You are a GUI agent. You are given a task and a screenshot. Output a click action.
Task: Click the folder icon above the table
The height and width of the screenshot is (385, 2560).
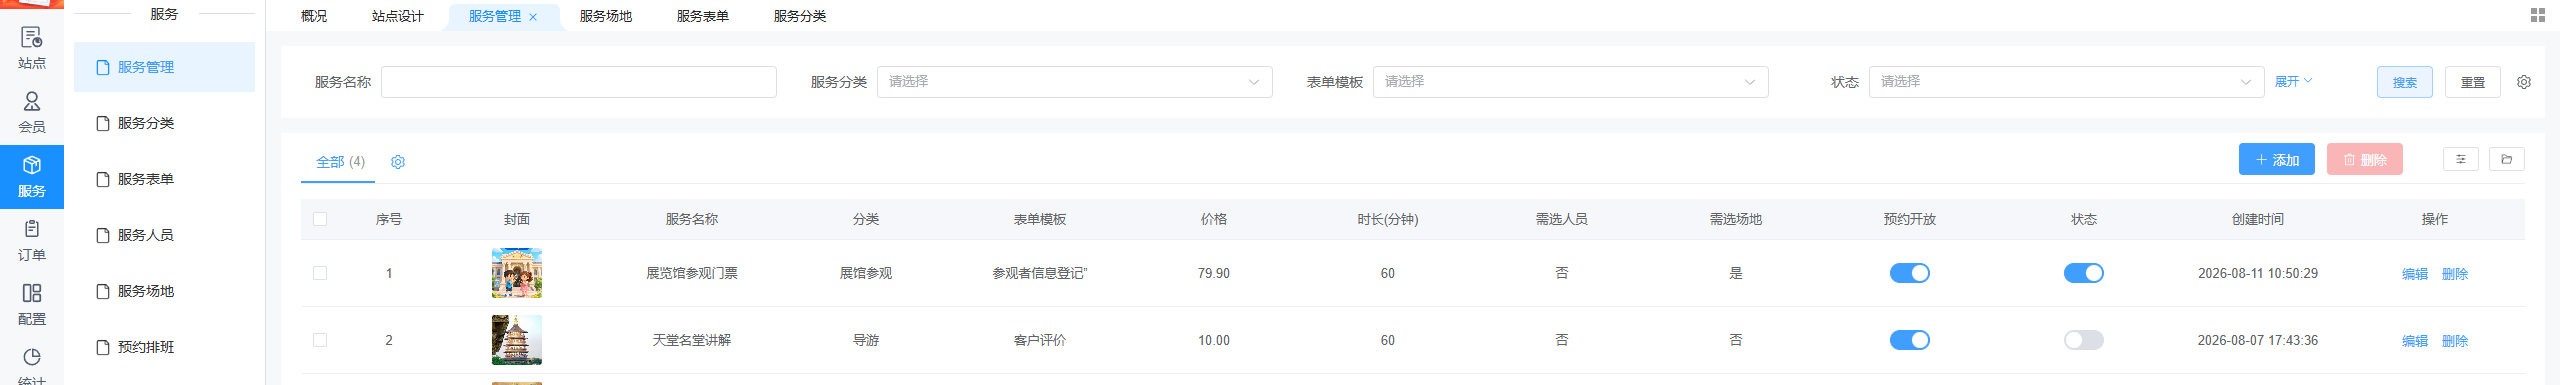(x=2507, y=159)
